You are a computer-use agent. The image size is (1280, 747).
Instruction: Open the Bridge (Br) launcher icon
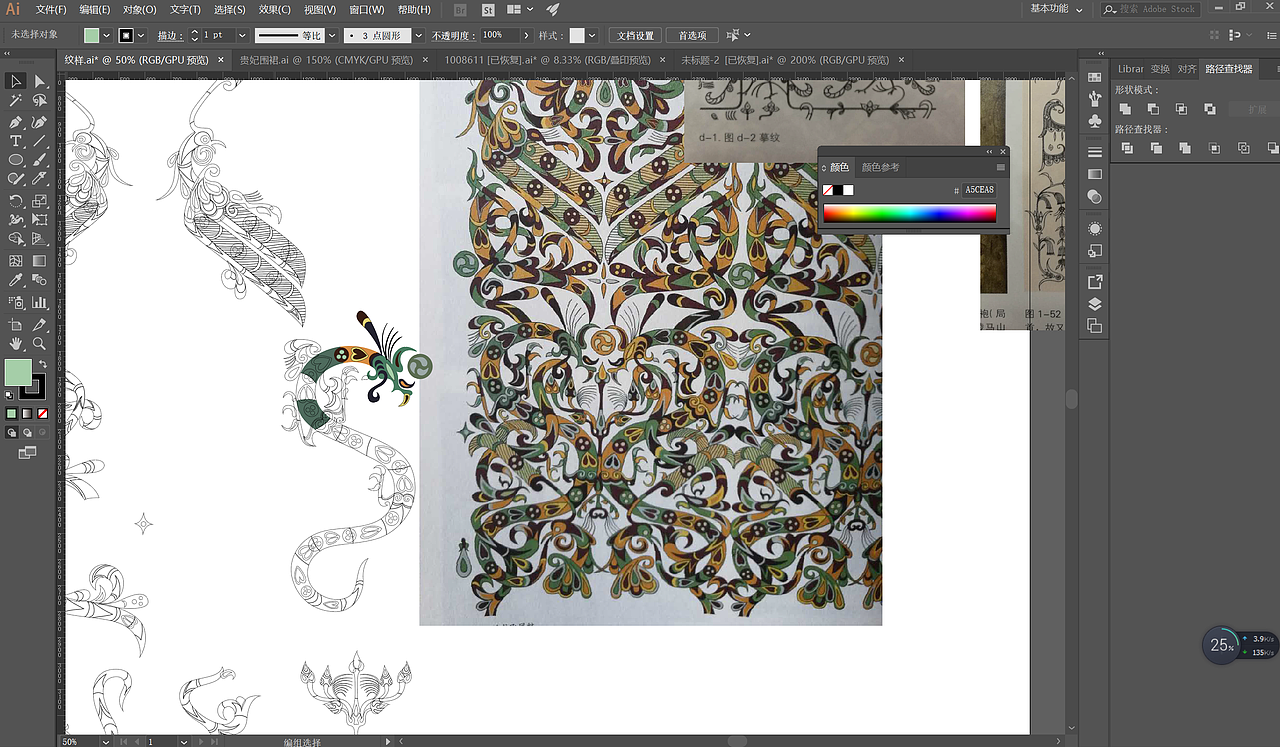[460, 10]
